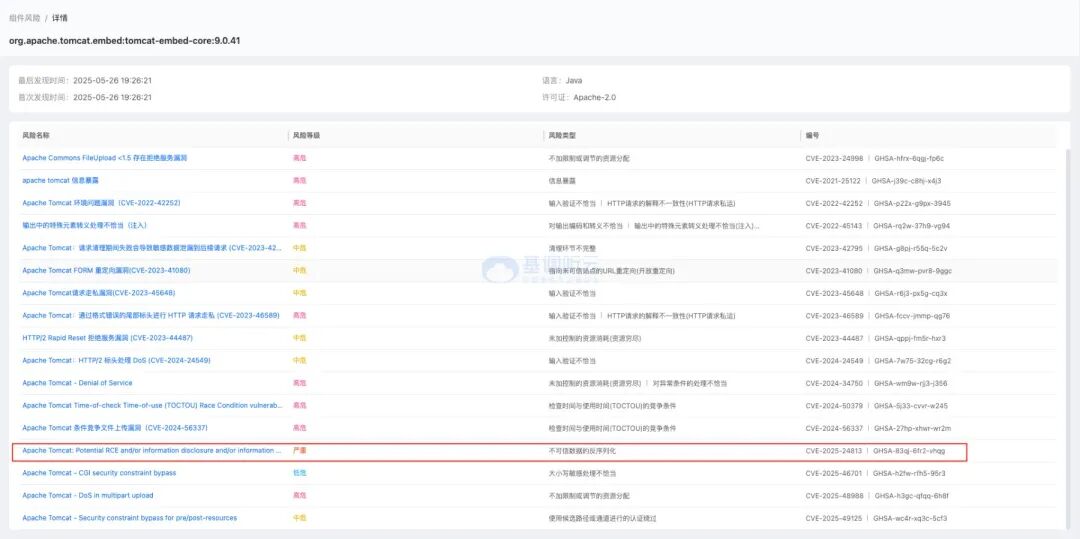
Task: Open Tomcat HTTP/2 标头处理 DoS link
Action: (116, 360)
